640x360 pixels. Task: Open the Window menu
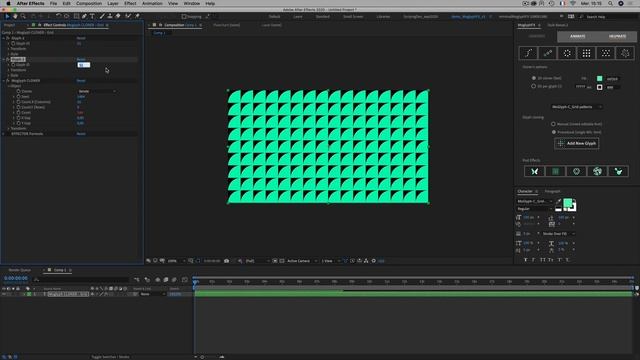pos(191,3)
